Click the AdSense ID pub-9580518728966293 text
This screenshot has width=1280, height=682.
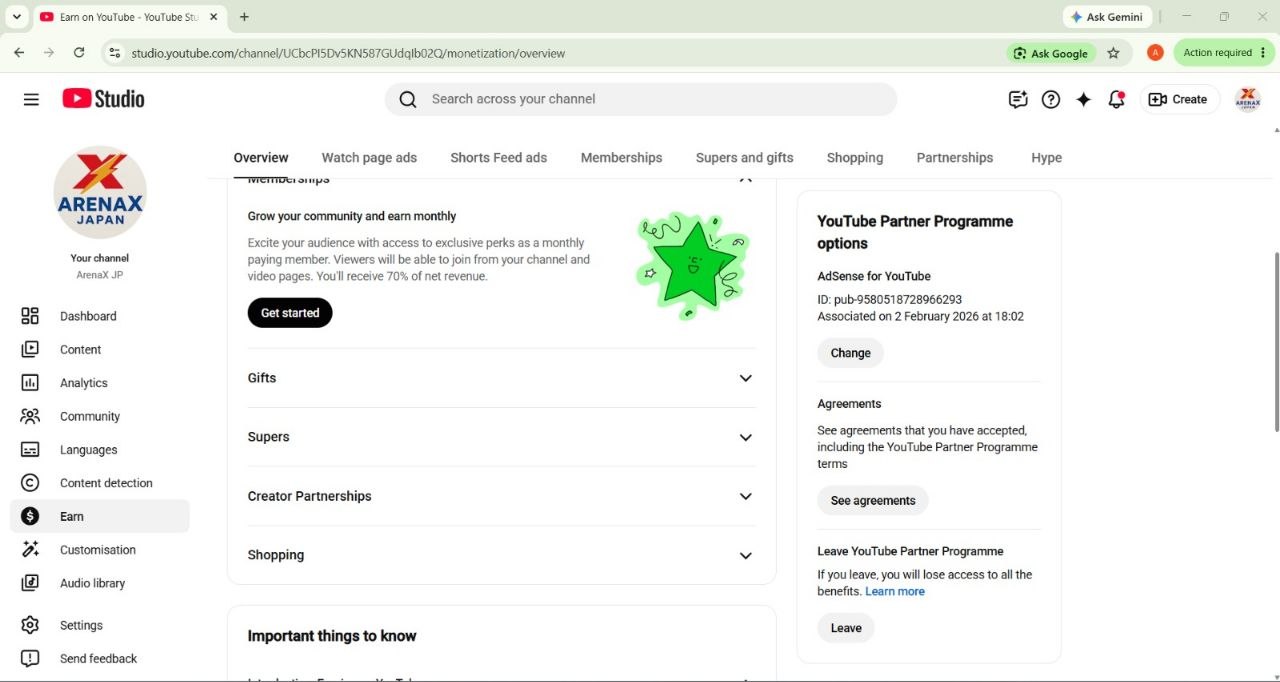coord(889,299)
